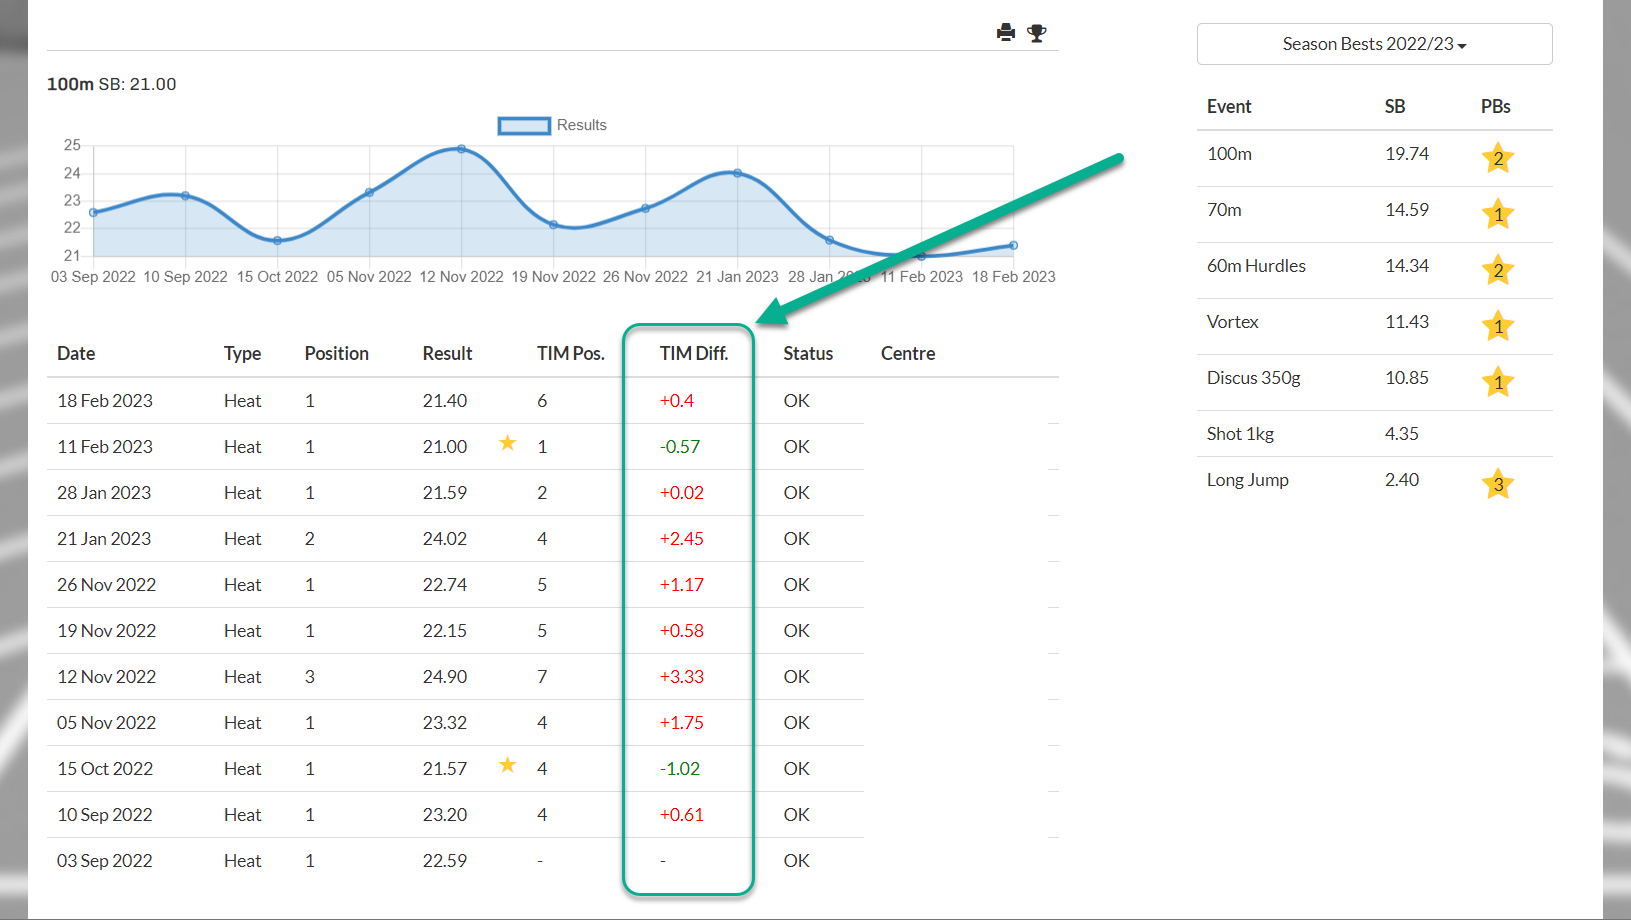Click the Shot 1kg event row
This screenshot has height=920, width=1631.
click(1375, 433)
